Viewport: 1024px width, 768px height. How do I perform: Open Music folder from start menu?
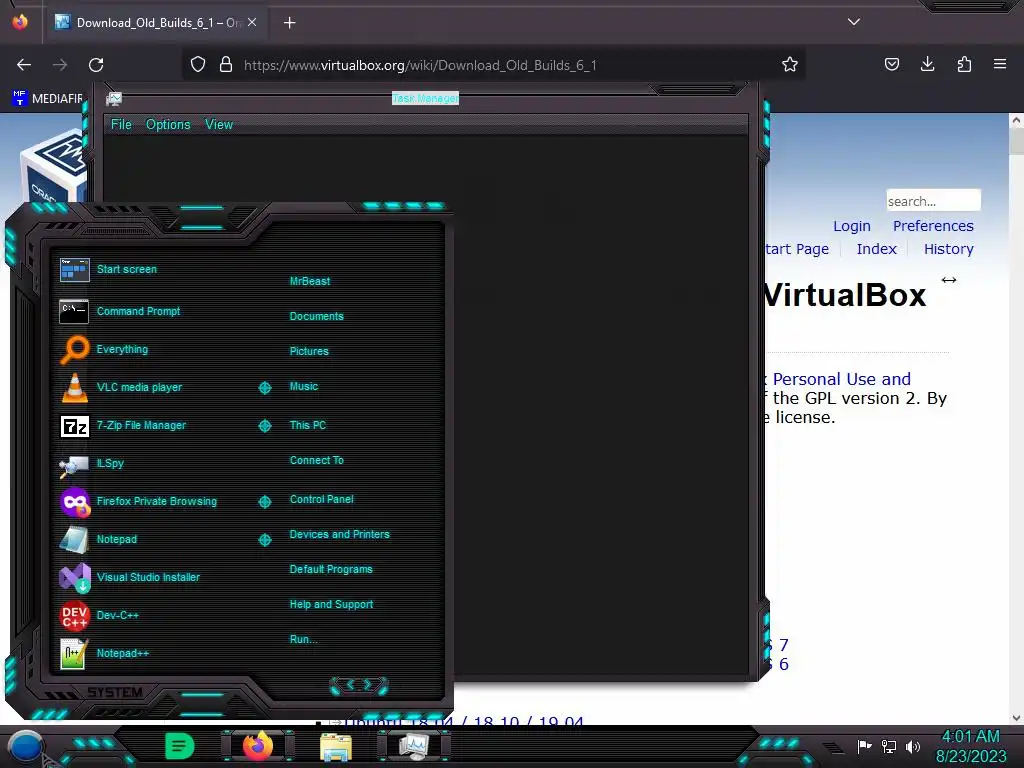click(x=304, y=386)
